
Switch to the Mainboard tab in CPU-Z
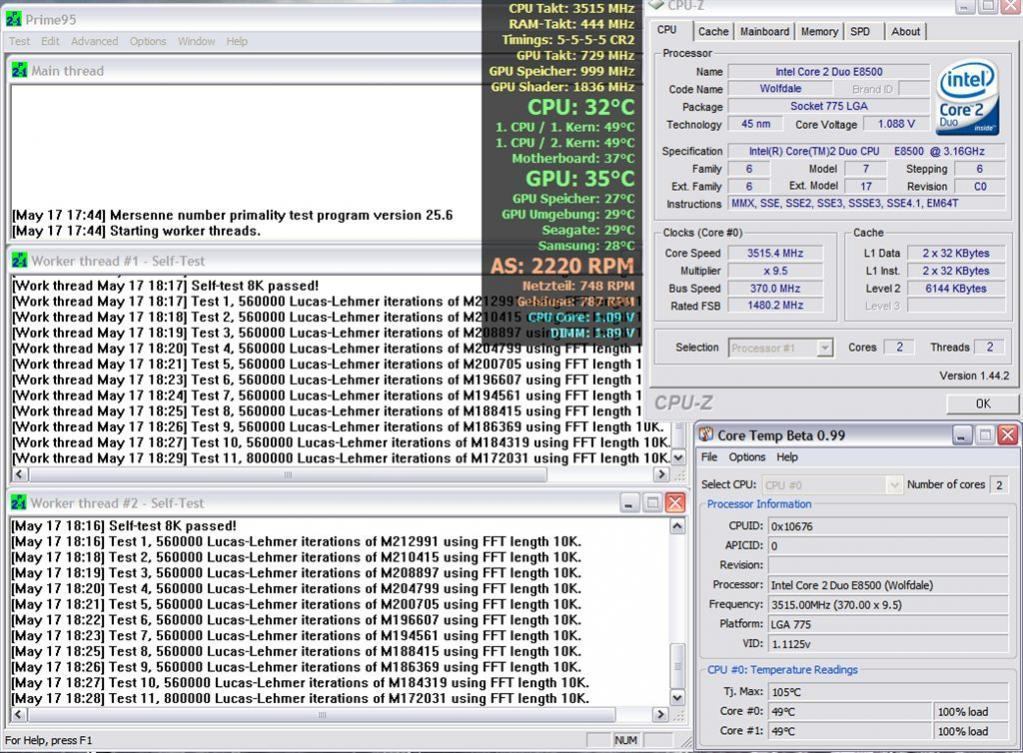765,31
